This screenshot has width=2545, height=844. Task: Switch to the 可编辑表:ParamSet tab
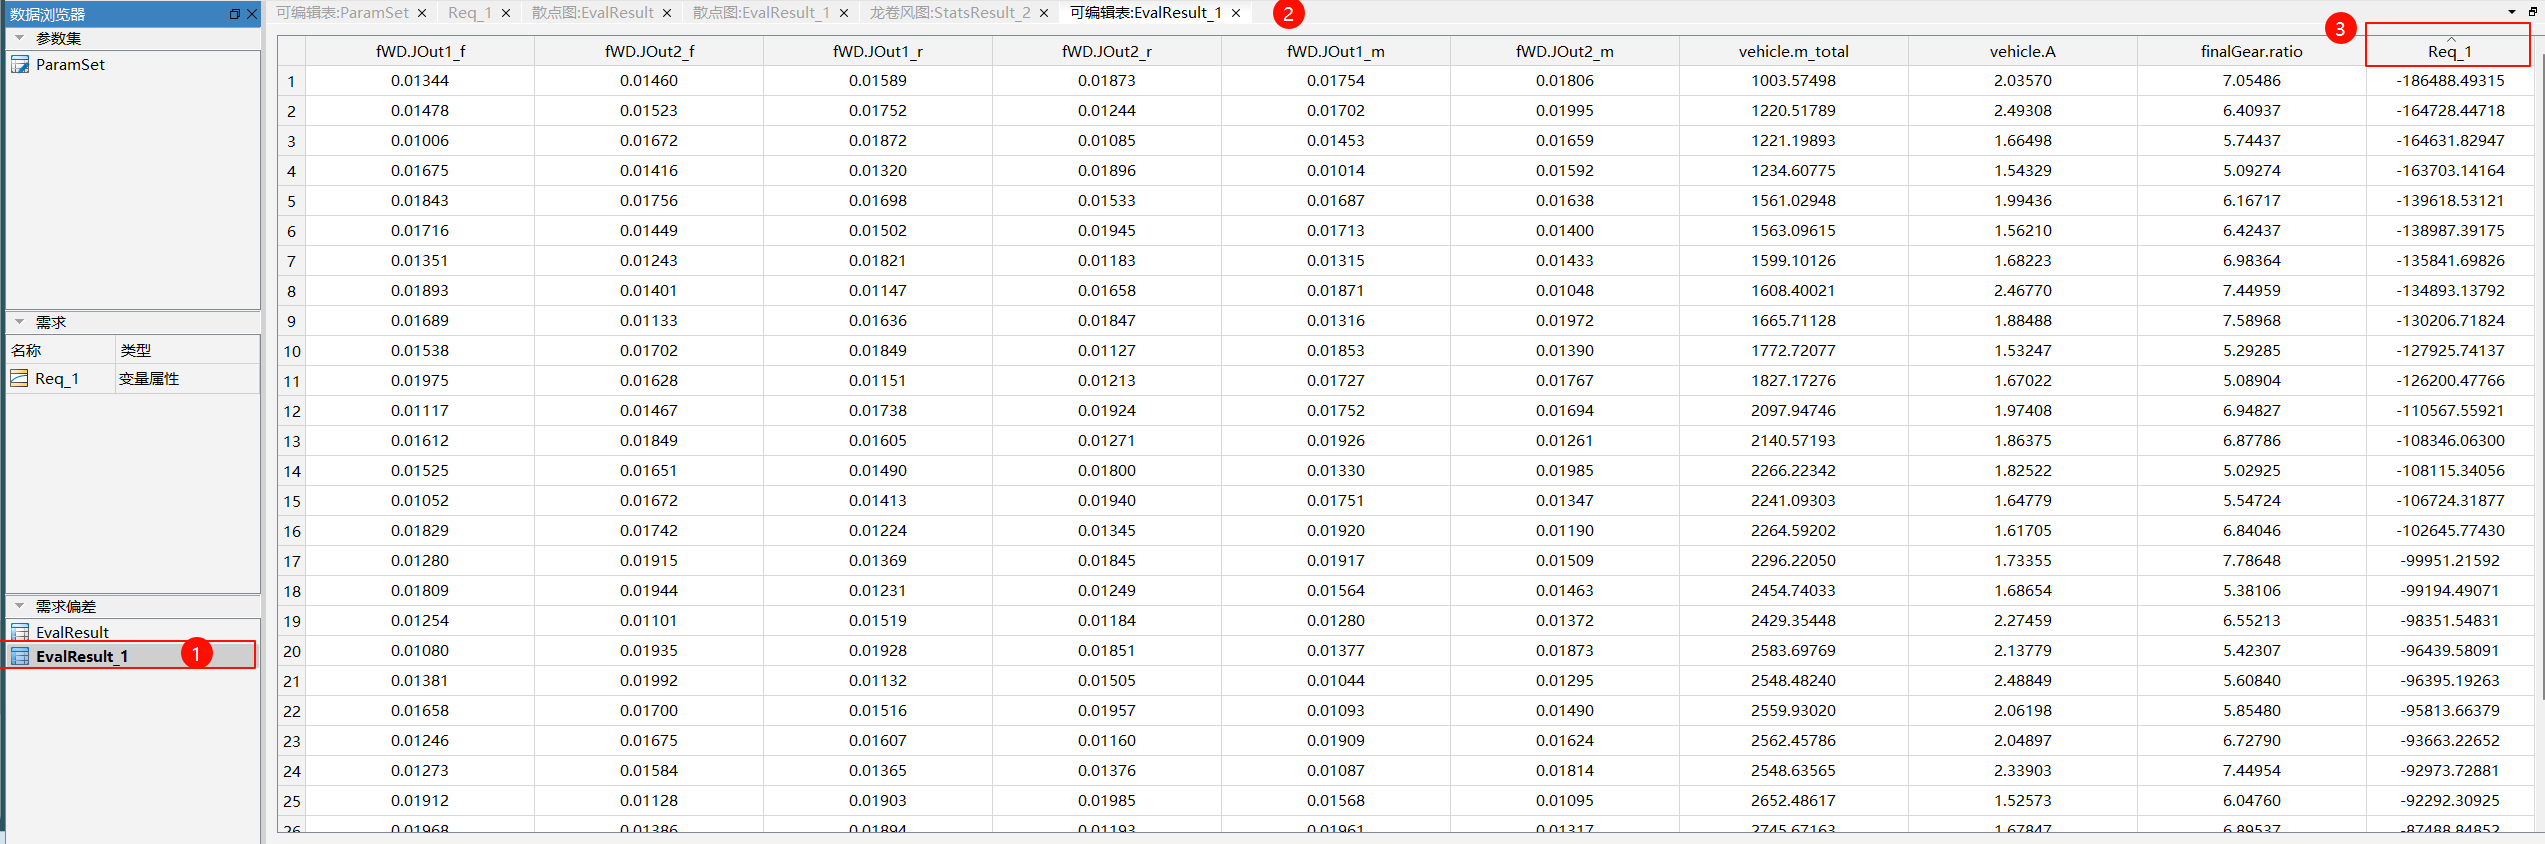coord(342,13)
